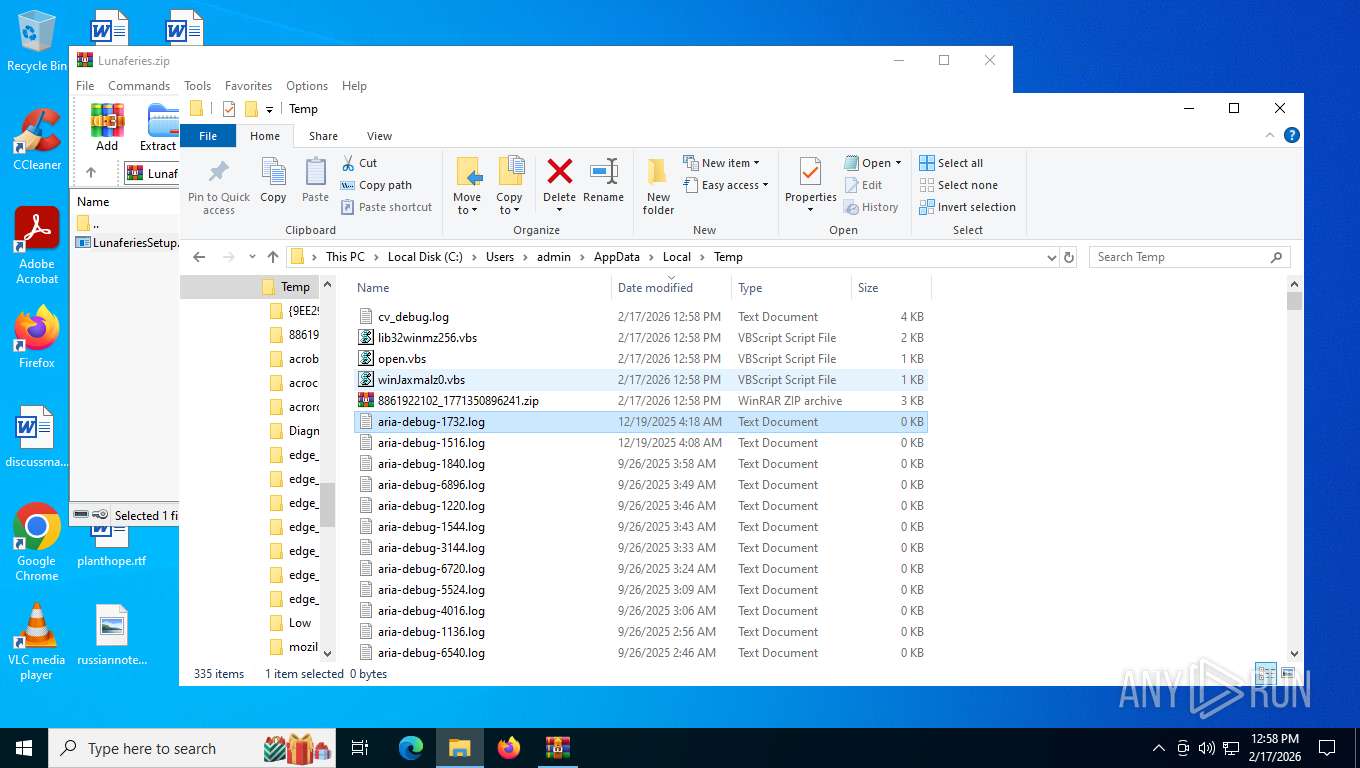
Task: Open Firefox from the taskbar
Action: click(x=509, y=748)
